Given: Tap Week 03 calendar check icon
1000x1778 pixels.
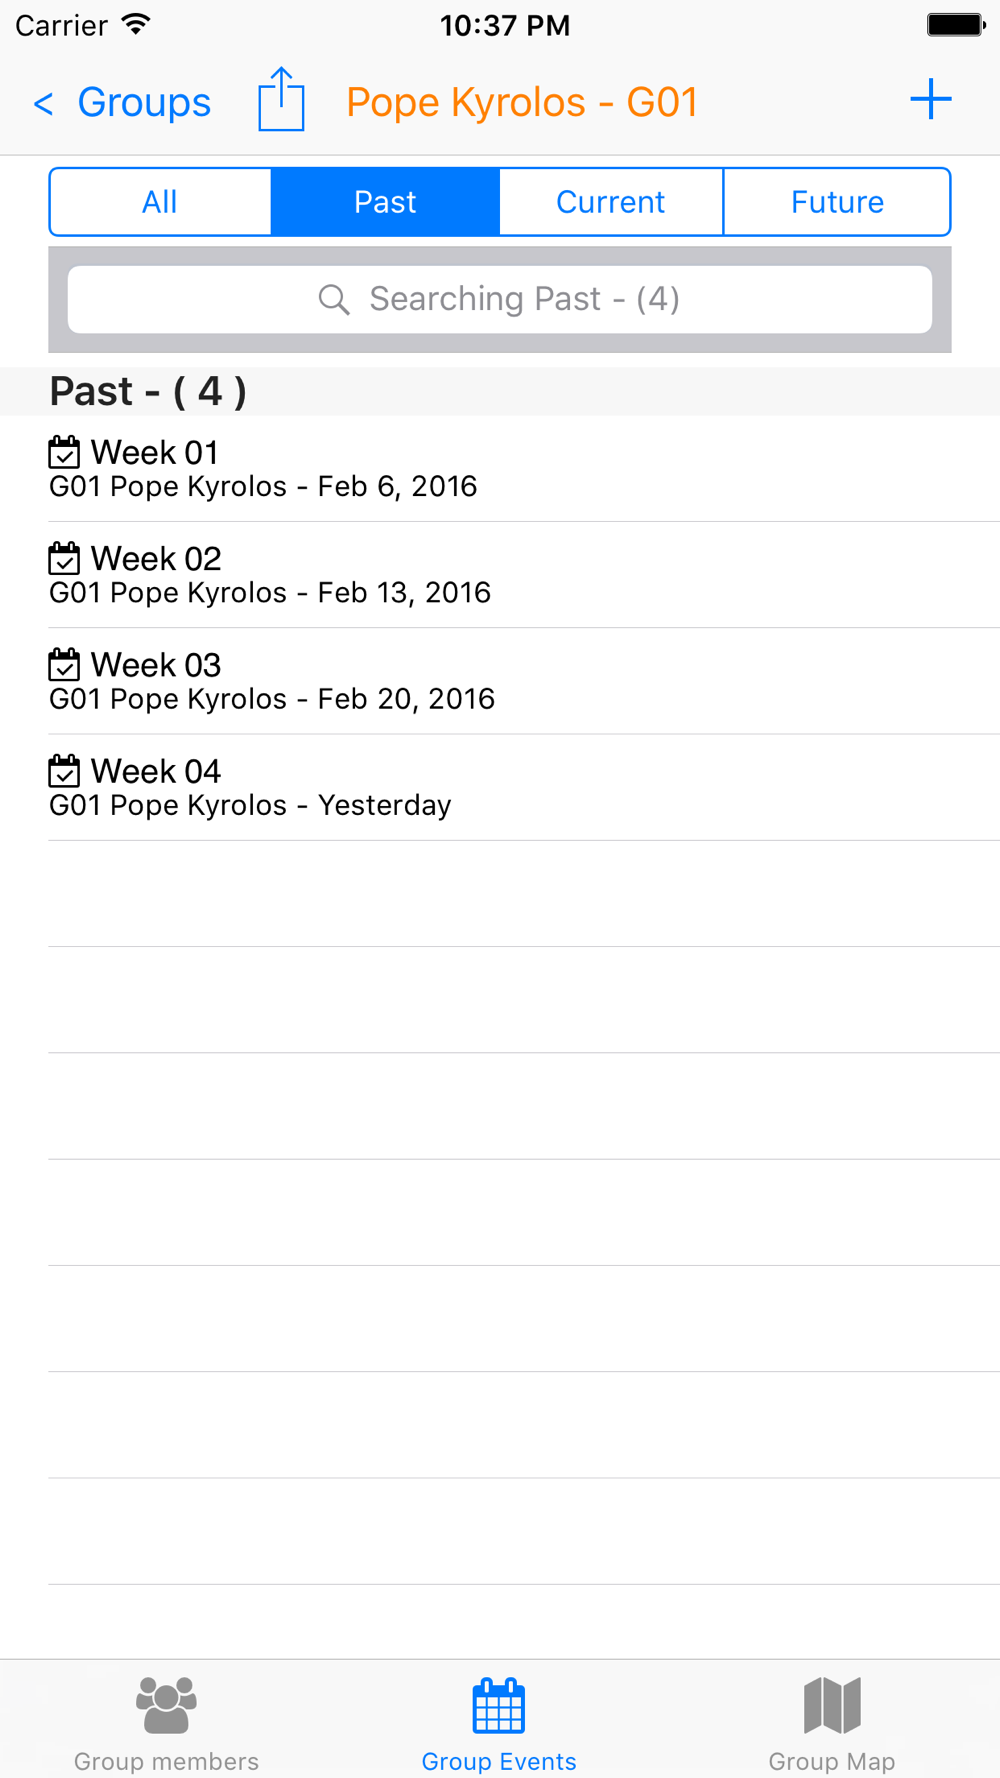Looking at the screenshot, I should click(64, 664).
